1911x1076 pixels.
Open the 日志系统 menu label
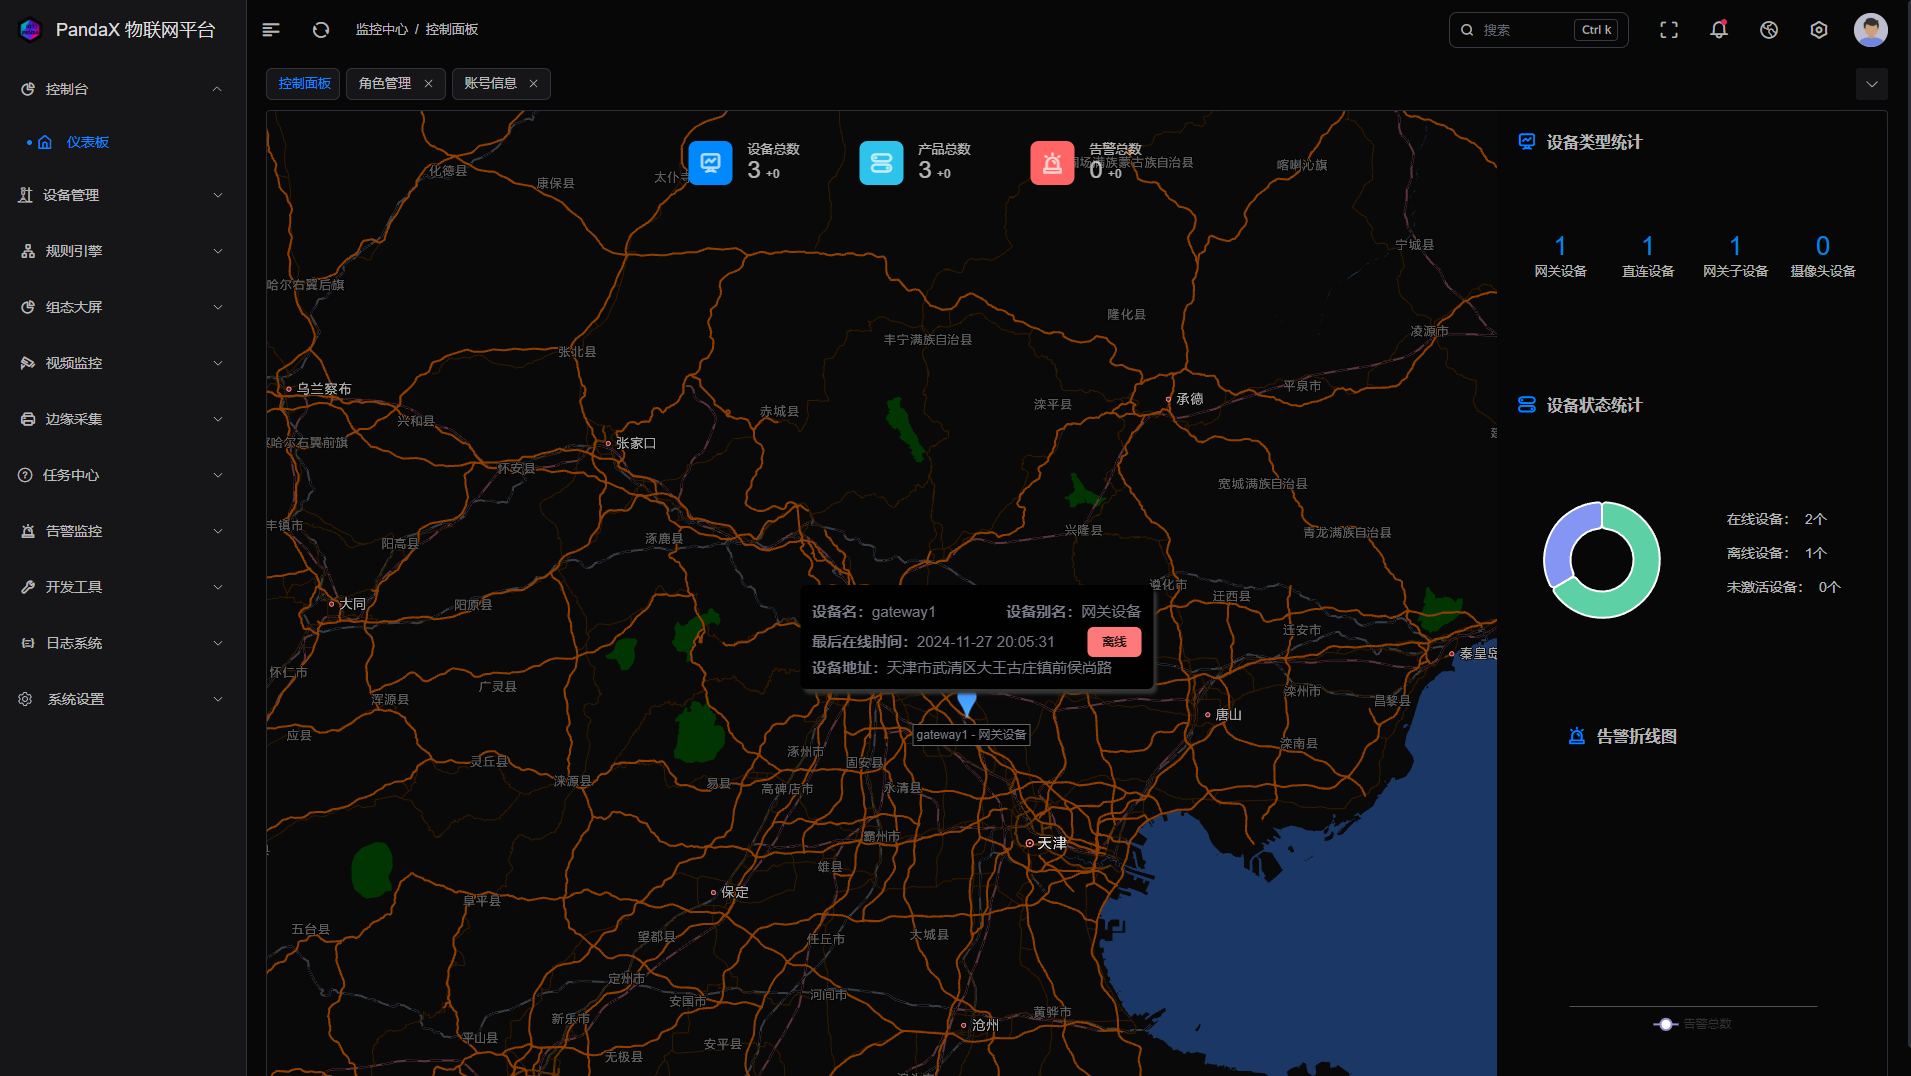[x=74, y=643]
